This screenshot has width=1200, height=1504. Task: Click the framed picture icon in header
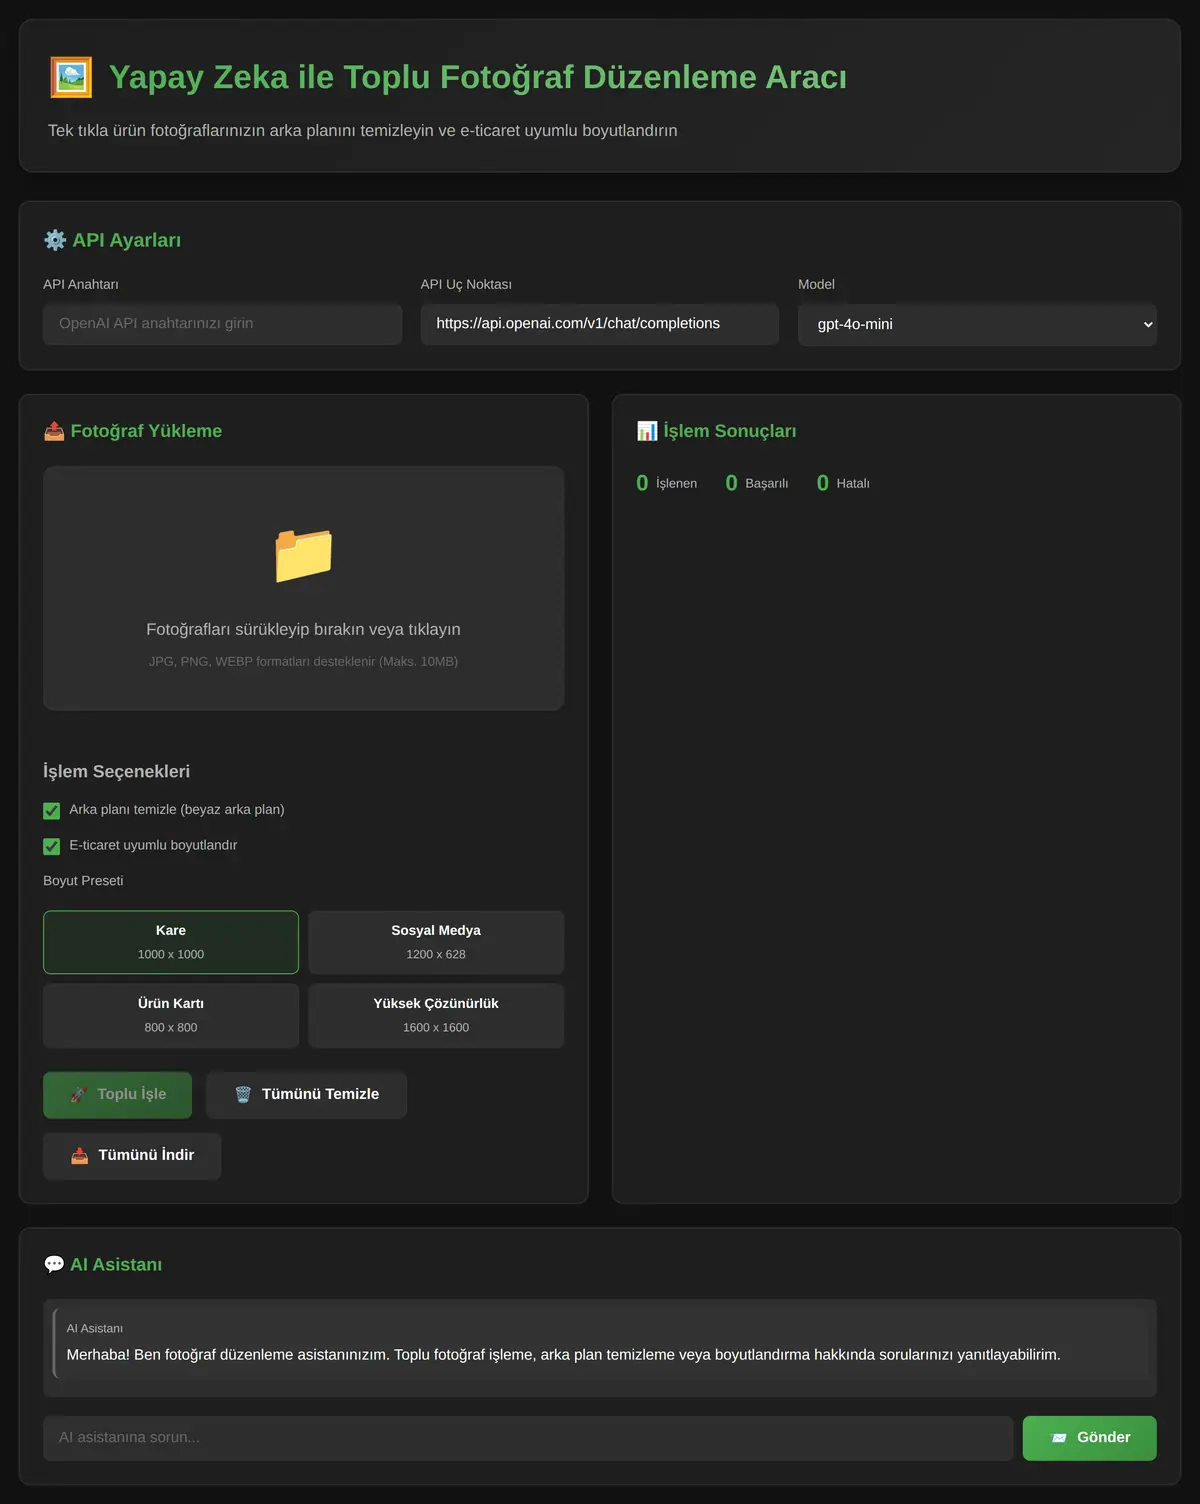71,77
